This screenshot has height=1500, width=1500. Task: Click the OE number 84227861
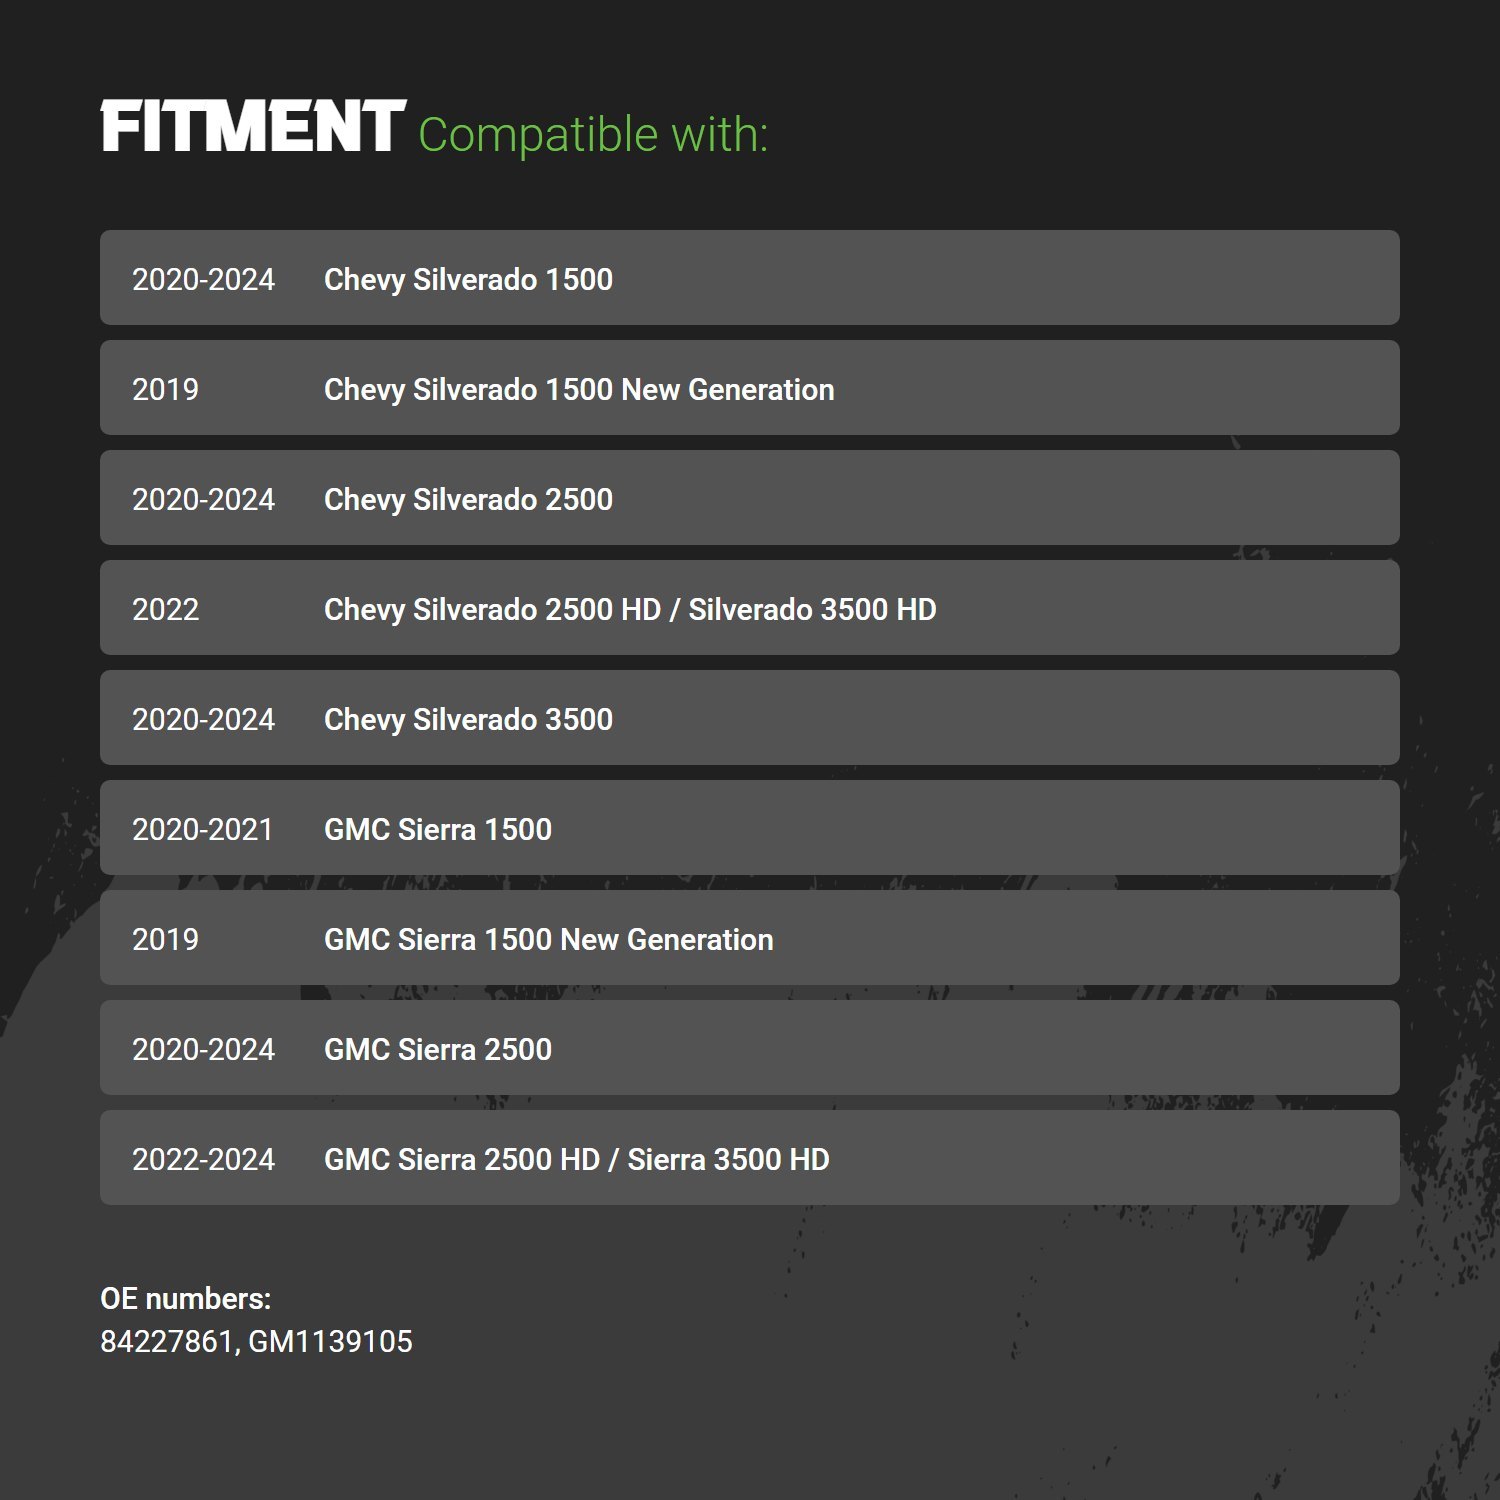(x=166, y=1341)
